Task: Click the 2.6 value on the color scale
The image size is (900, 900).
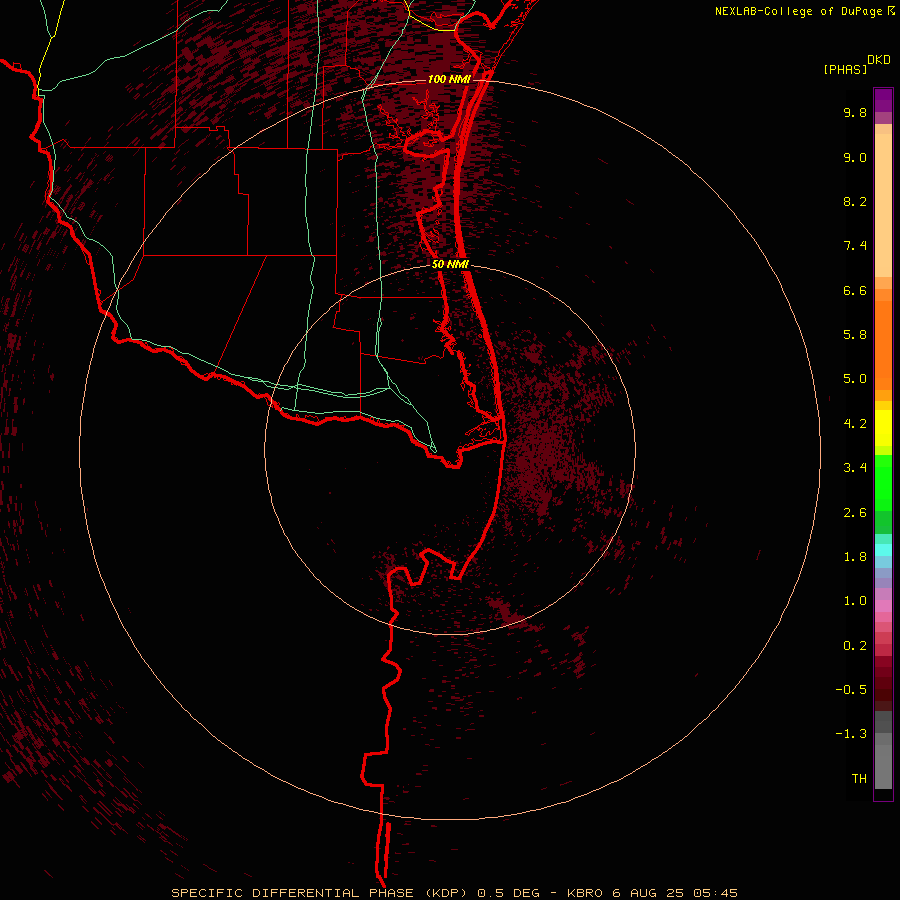Action: point(855,513)
